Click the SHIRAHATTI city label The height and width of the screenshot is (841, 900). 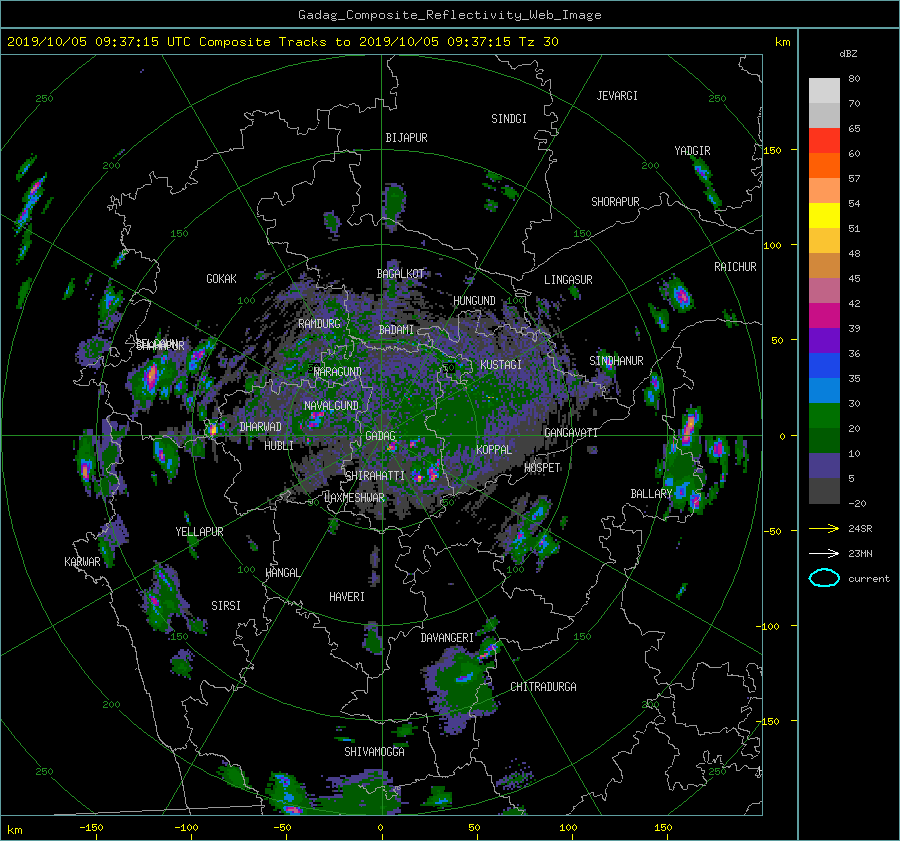tap(375, 476)
